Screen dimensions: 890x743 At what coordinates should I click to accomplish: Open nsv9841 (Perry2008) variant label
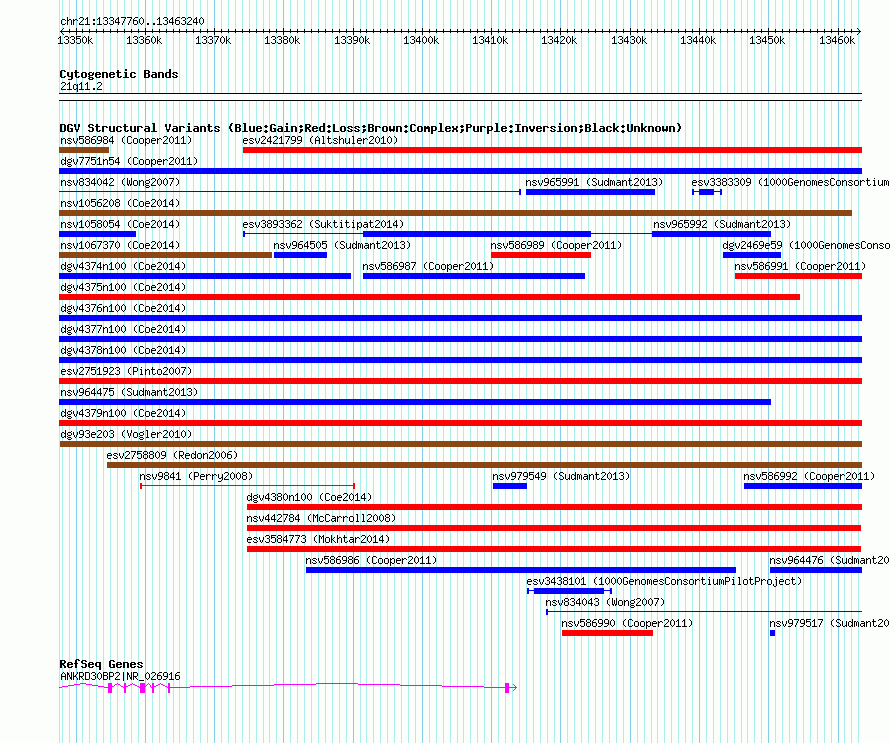pos(196,476)
